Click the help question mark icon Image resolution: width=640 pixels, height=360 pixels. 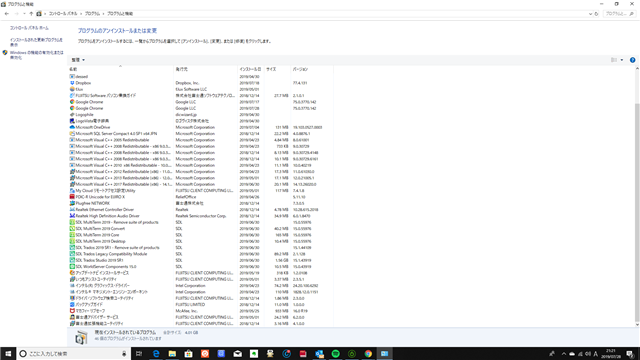[x=632, y=60]
